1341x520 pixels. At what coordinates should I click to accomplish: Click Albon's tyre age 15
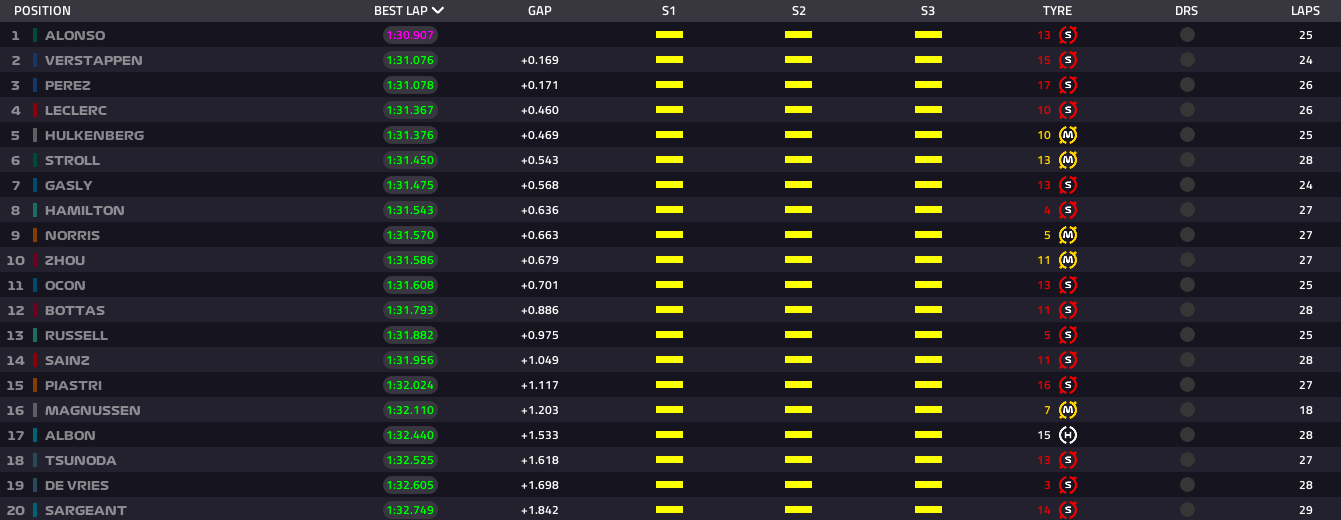pos(1044,435)
